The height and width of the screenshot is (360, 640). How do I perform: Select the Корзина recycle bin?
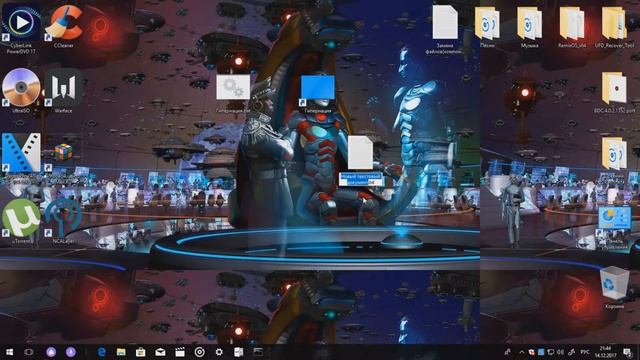(x=614, y=282)
